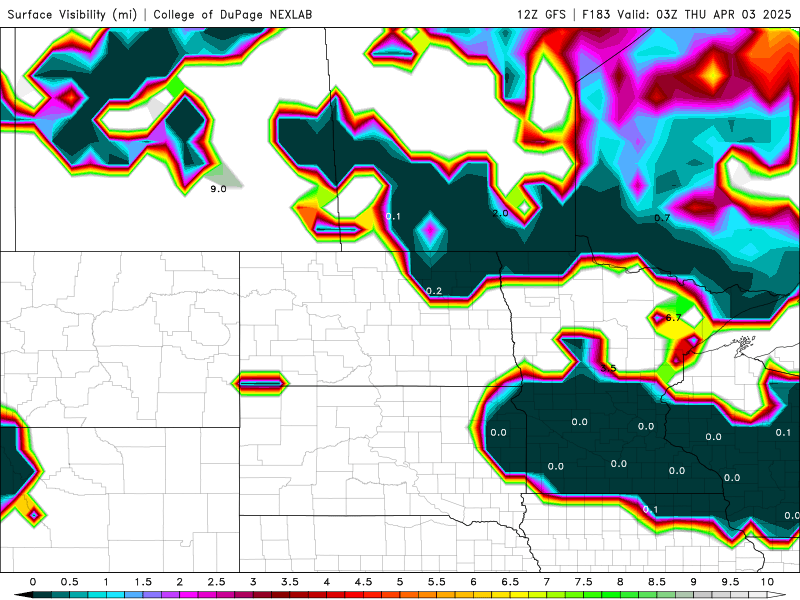Click the 'F183 Valid: 03Z THU APR 03 2025' text
Screen dimensions: 800x600
(687, 14)
